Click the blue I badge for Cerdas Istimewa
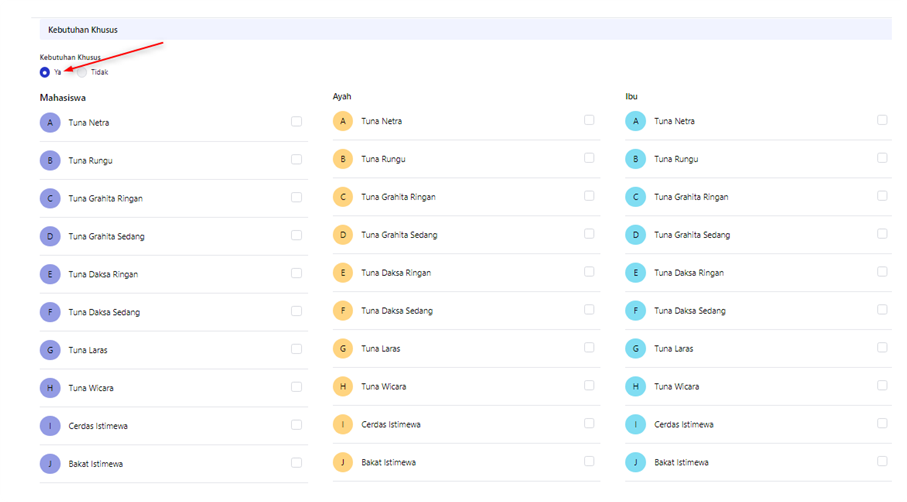907x502 pixels. (635, 425)
